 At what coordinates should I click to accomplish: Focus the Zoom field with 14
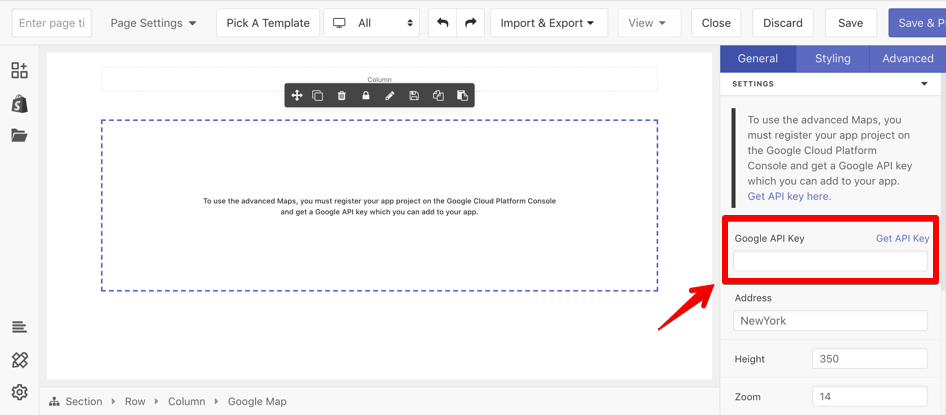tap(869, 397)
